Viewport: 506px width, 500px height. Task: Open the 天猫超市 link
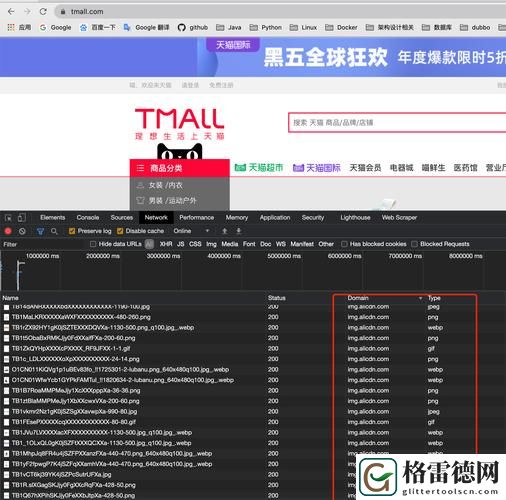(259, 168)
